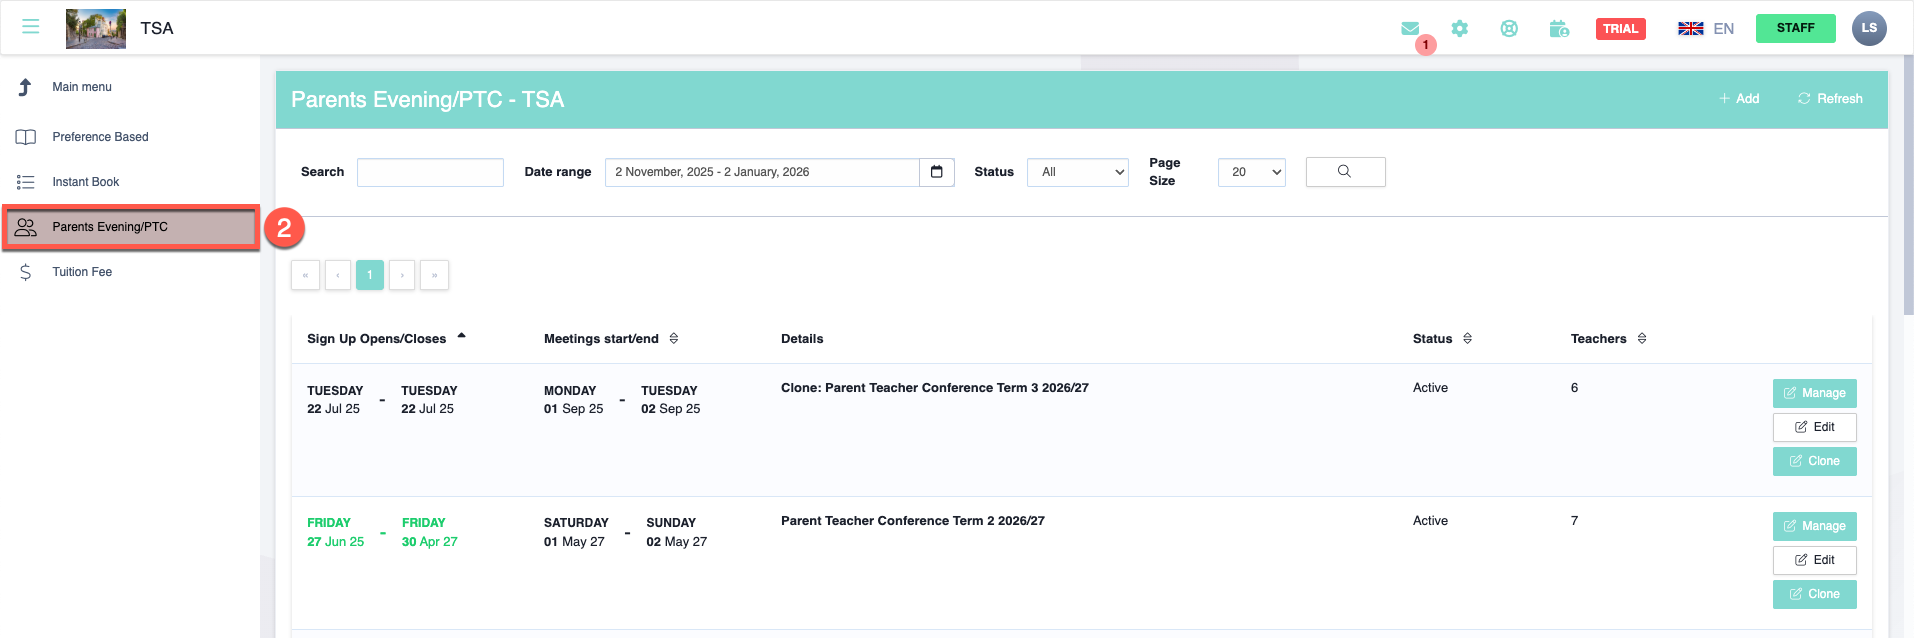This screenshot has height=638, width=1914.
Task: Select Instant Book in sidebar
Action: click(86, 182)
